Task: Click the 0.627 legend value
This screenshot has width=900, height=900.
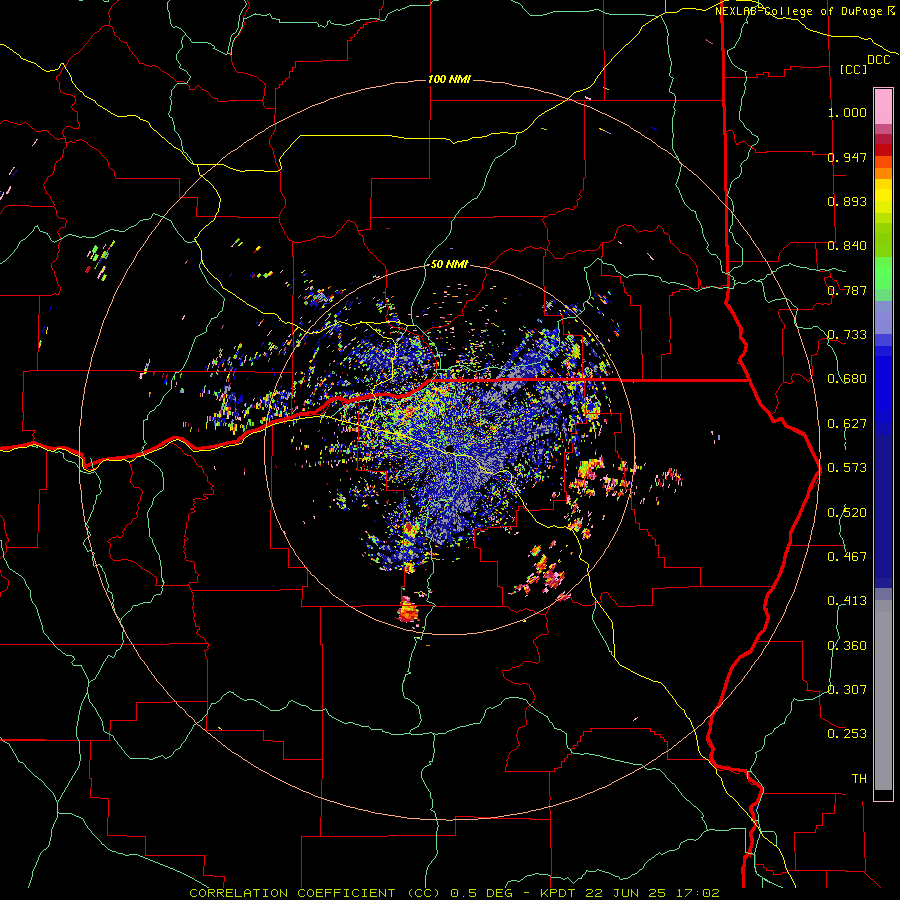Action: point(847,424)
